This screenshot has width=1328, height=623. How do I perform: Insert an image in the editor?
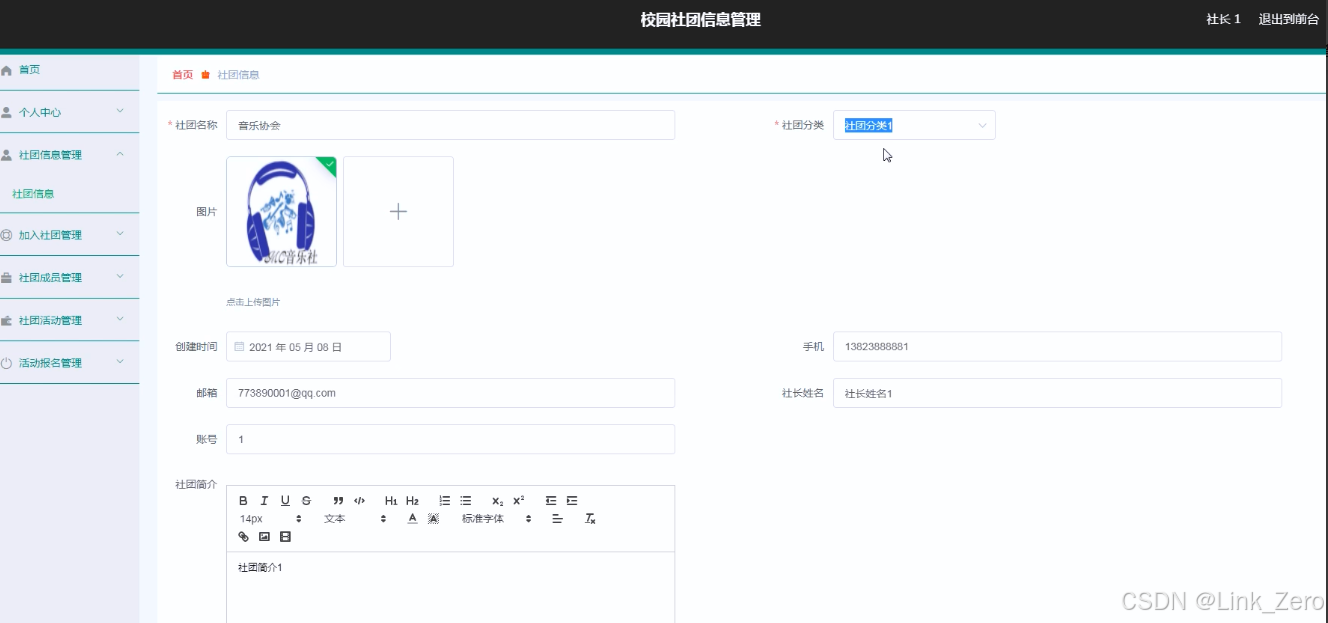[x=264, y=537]
